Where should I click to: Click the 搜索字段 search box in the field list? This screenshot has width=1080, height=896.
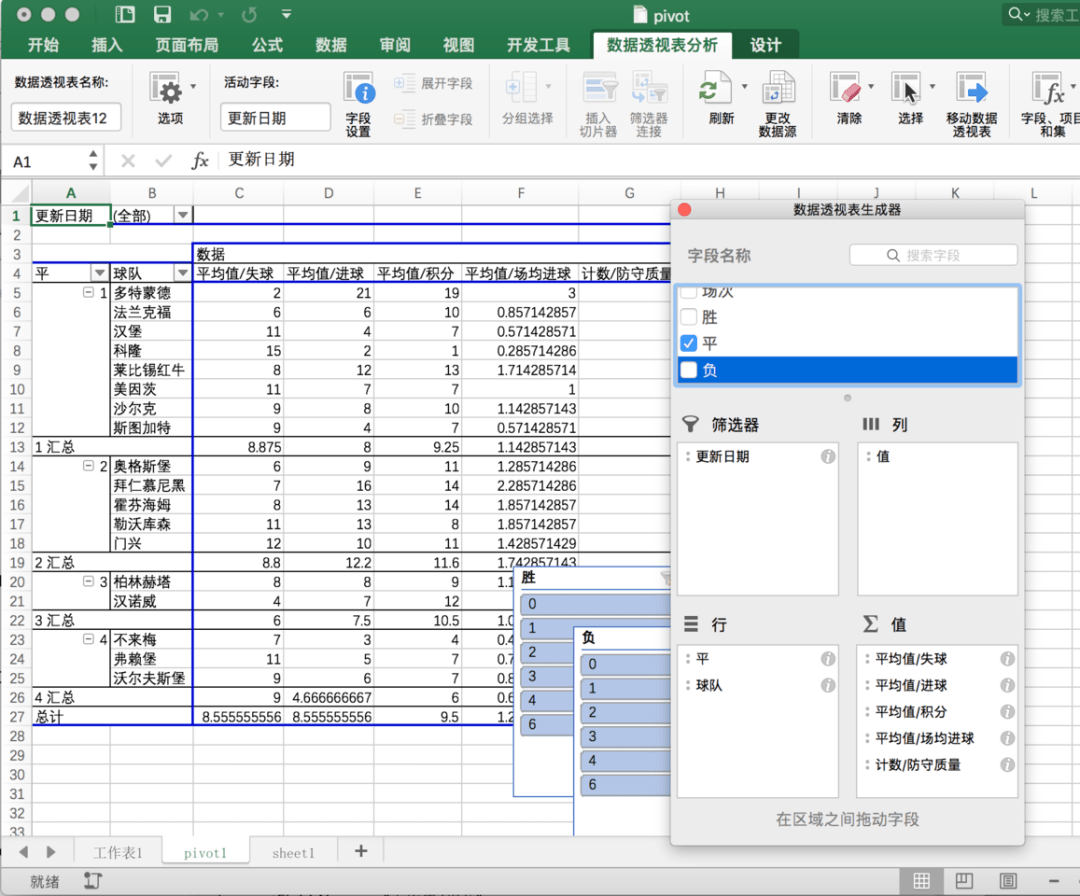[933, 254]
